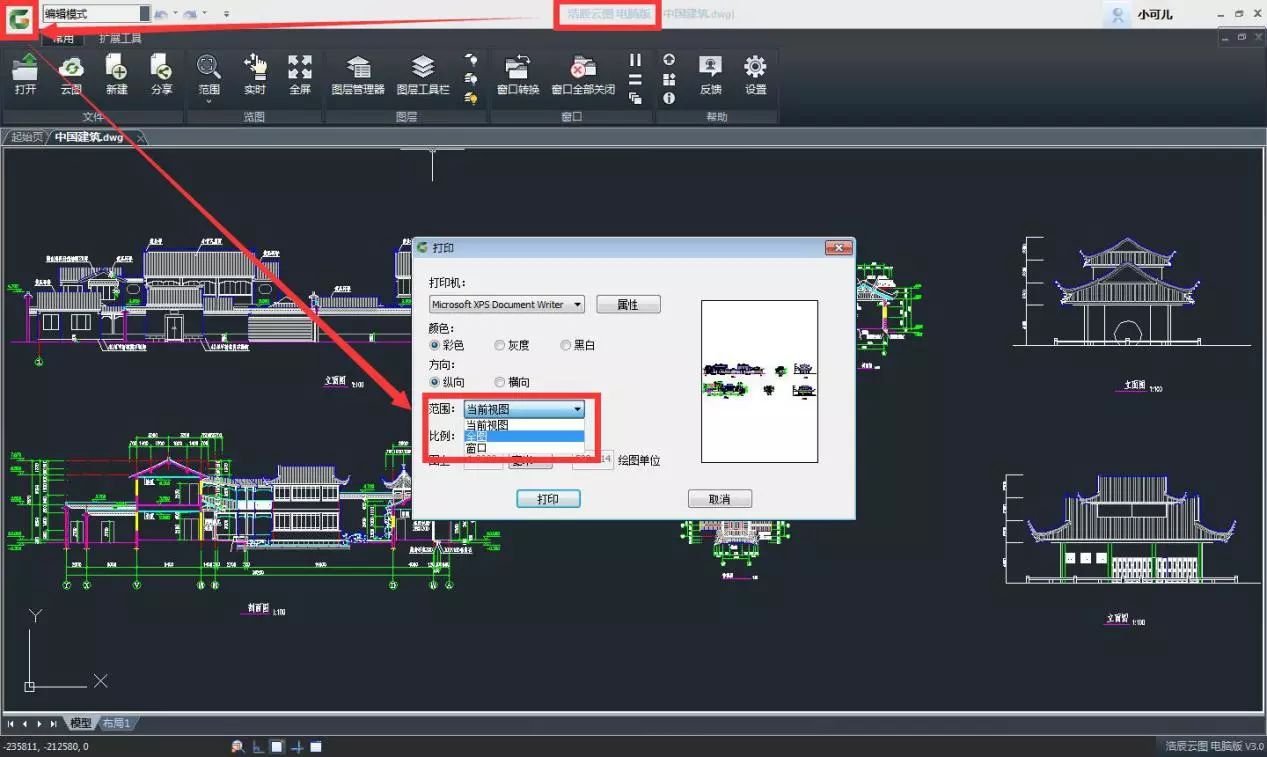Image resolution: width=1267 pixels, height=757 pixels.
Task: Click the print preview thumbnail
Action: 759,381
